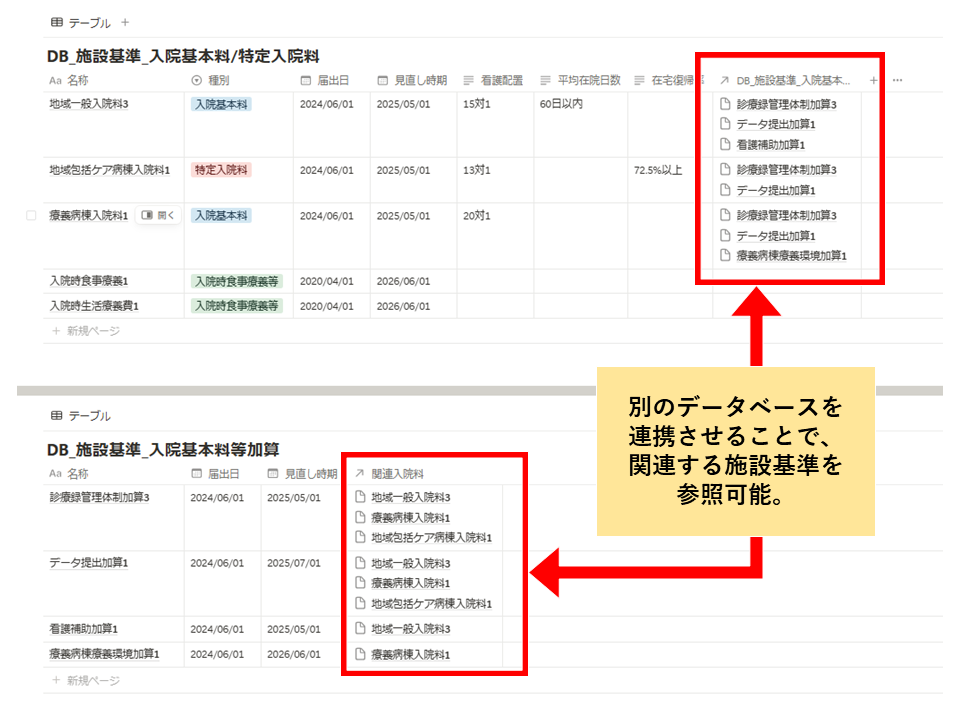Screen dimensions: 960x720
Task: Tick the checkbox beside 療養病棟入院料1 row
Action: tap(31, 215)
